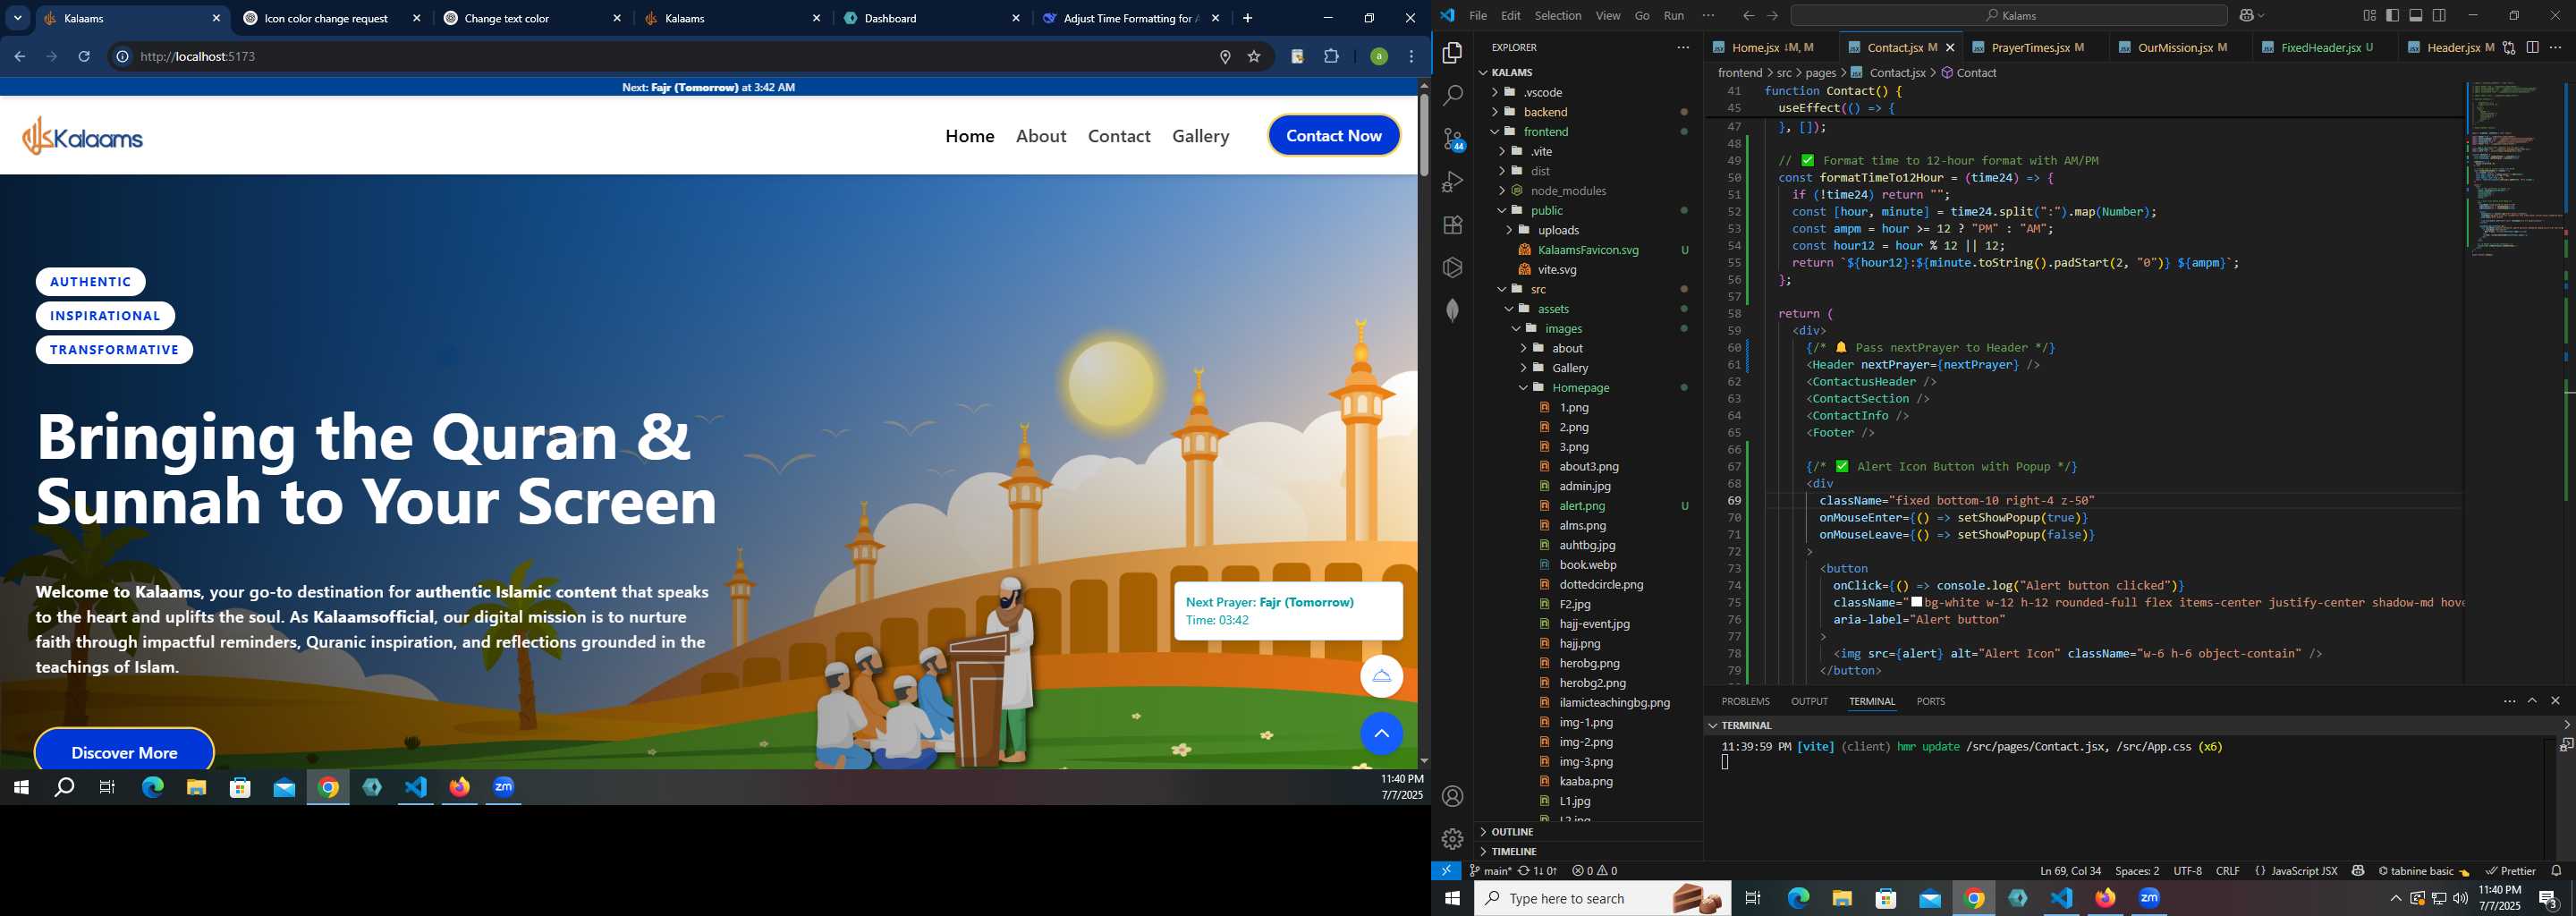Click the webpage vertical scrollbar thumb
Screen dimensions: 2576x916
pyautogui.click(x=1424, y=135)
